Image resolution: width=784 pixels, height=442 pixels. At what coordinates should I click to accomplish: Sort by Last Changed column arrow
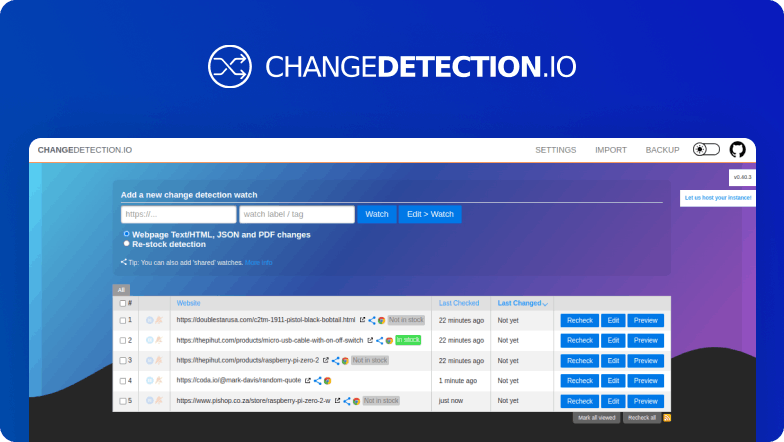click(x=545, y=303)
